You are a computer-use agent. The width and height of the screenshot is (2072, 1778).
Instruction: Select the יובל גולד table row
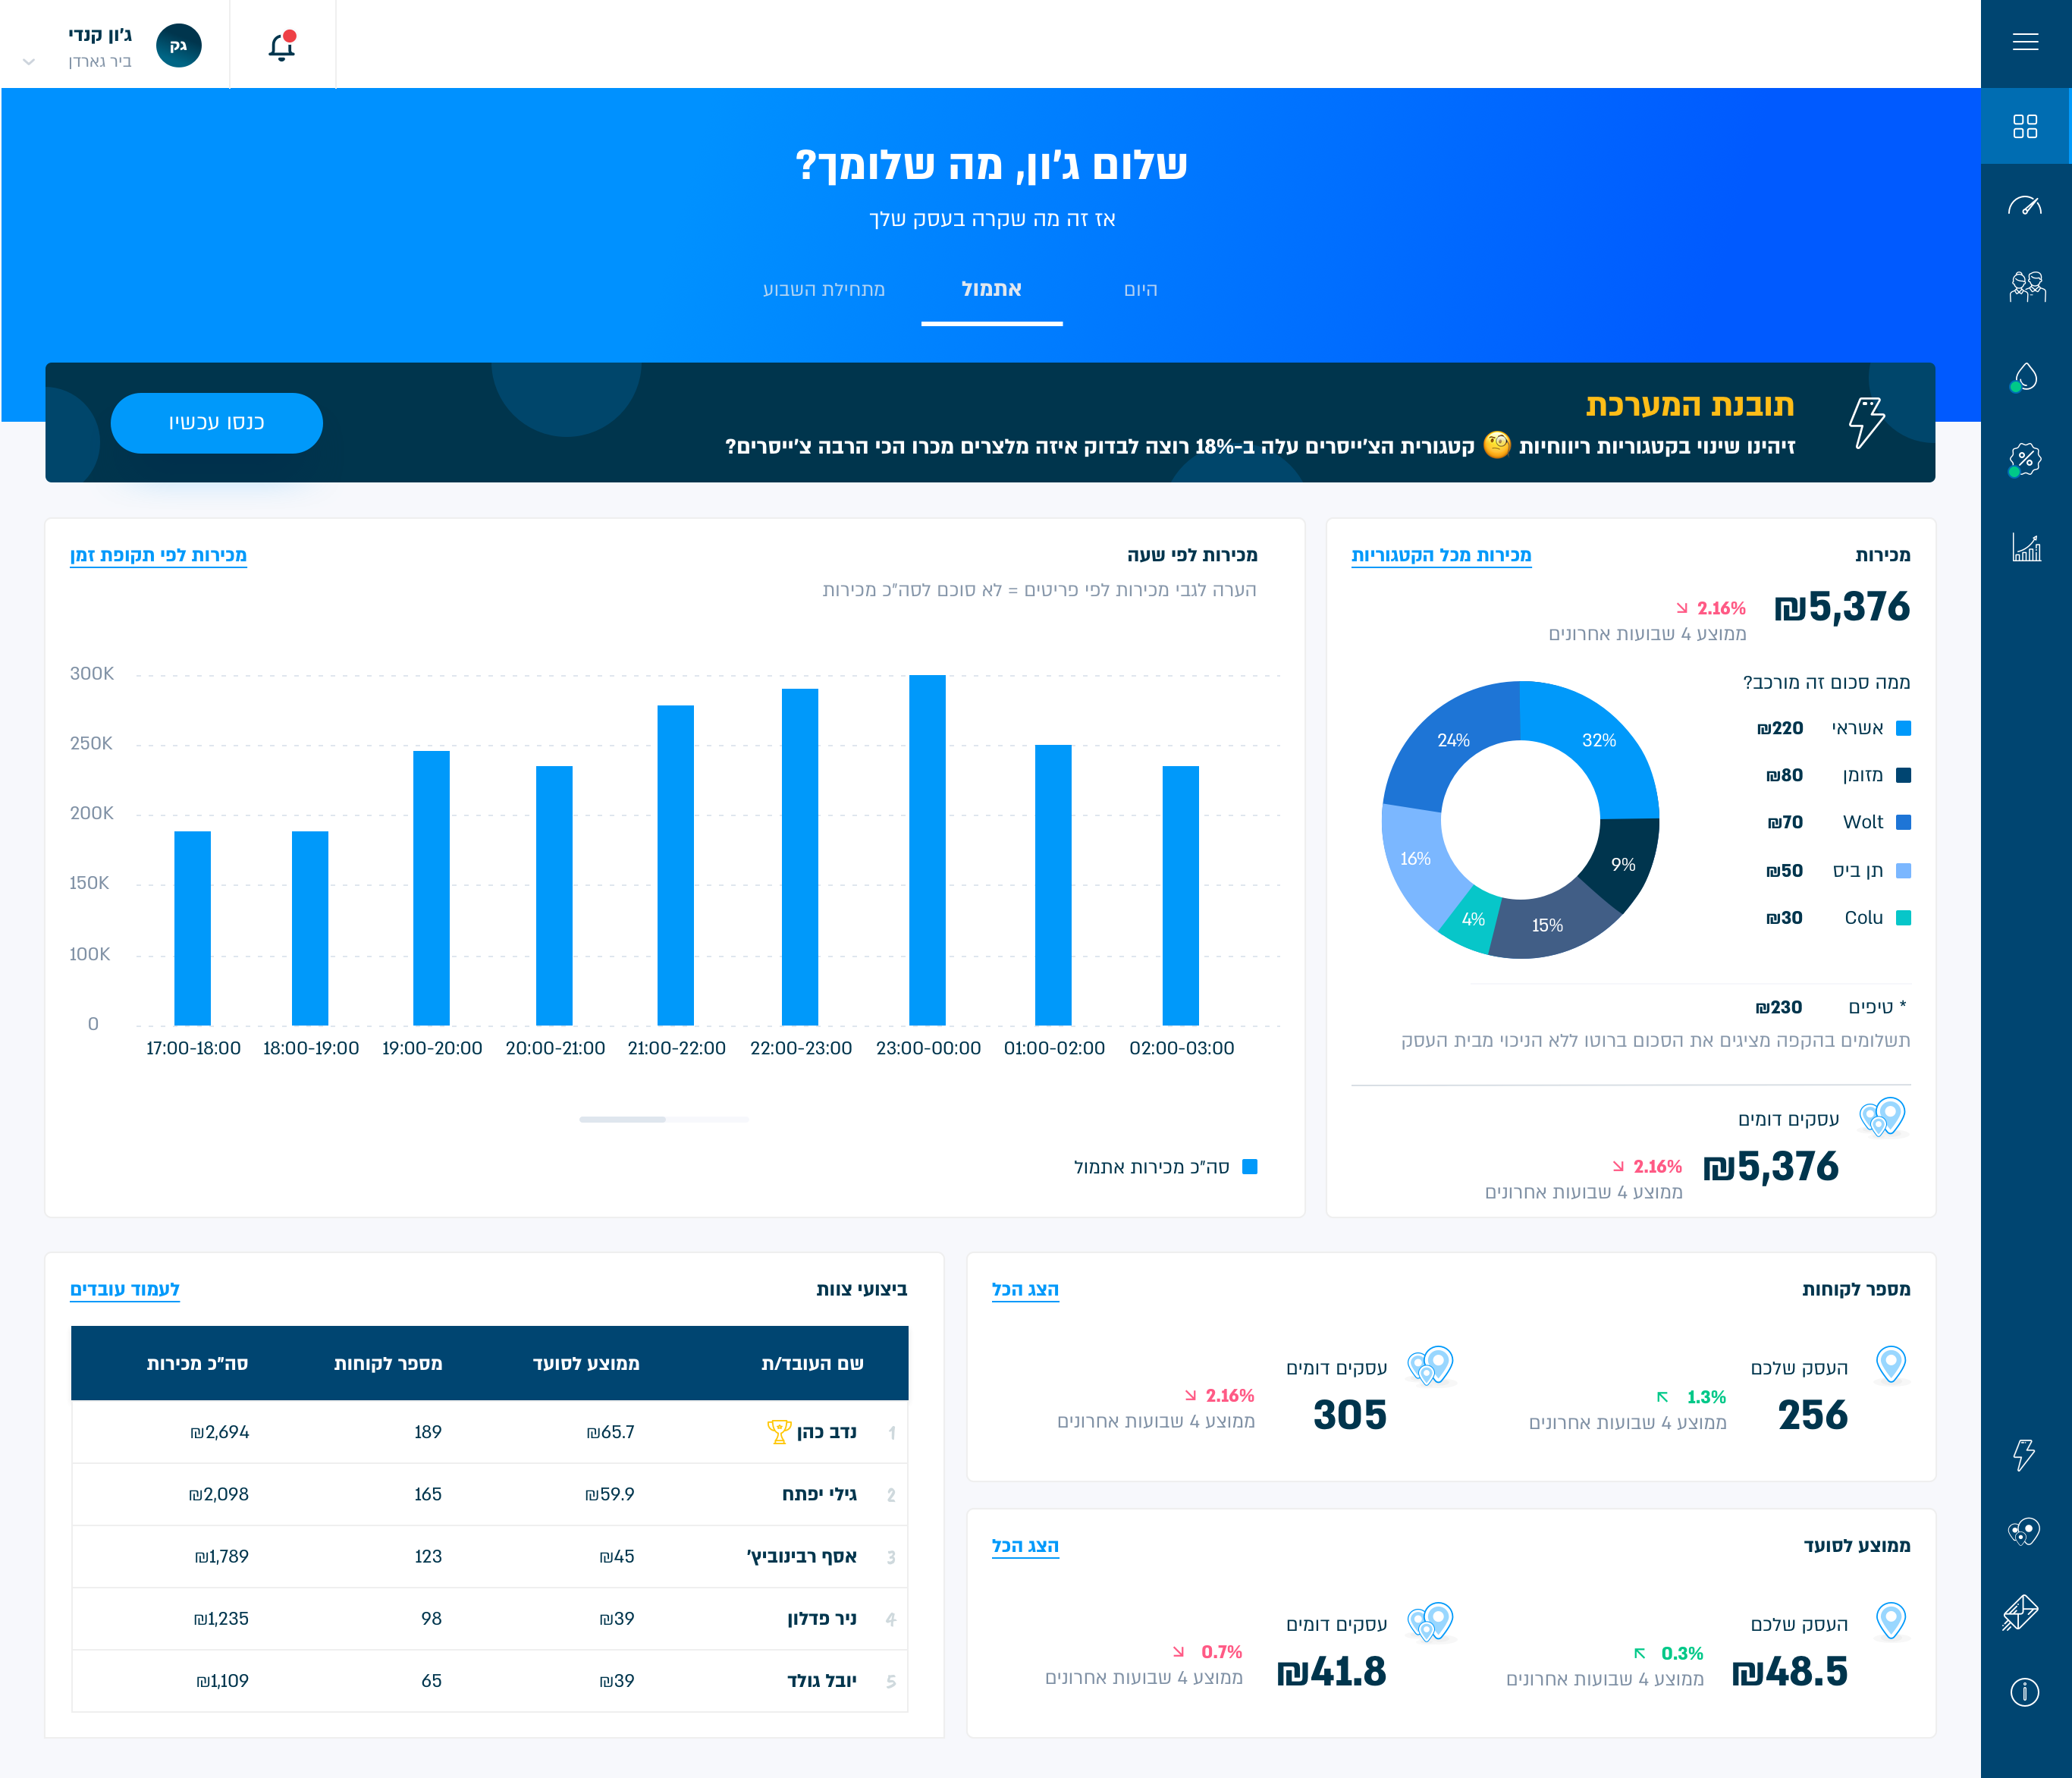click(x=490, y=1681)
